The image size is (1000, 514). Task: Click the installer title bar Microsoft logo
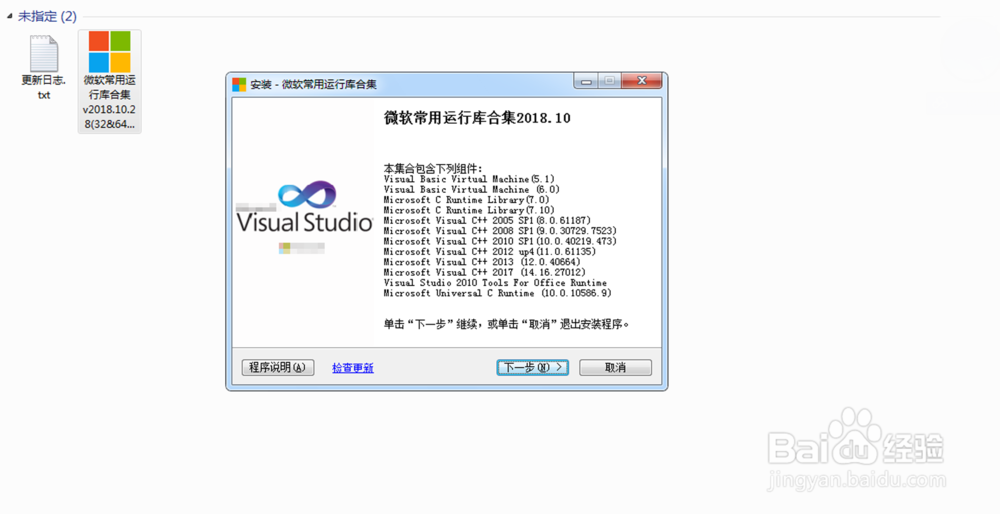coord(239,84)
